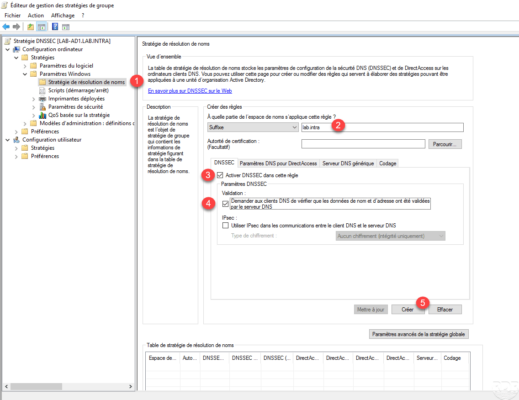The width and height of the screenshot is (519, 400).
Task: Click the QoS basée sur la stratégie chart icon
Action: click(x=42, y=115)
